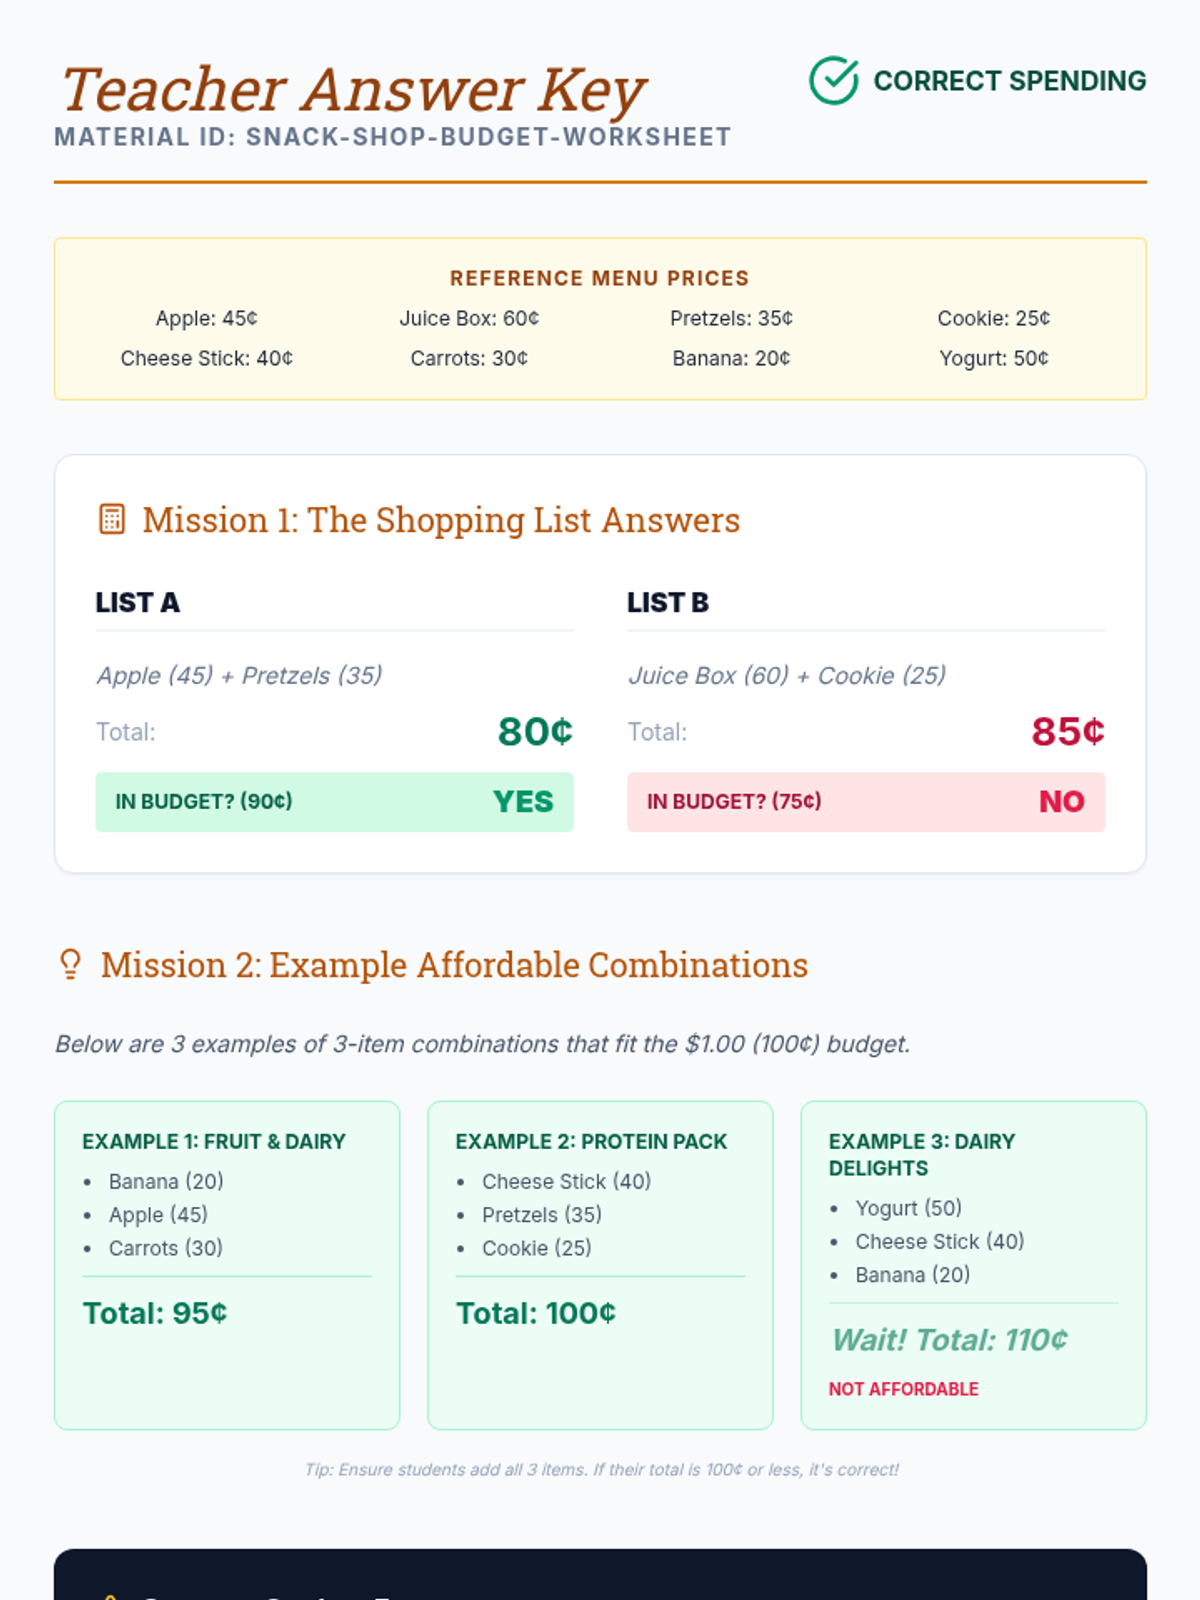The image size is (1200, 1600).
Task: Click the tip text below the examples
Action: (600, 1470)
